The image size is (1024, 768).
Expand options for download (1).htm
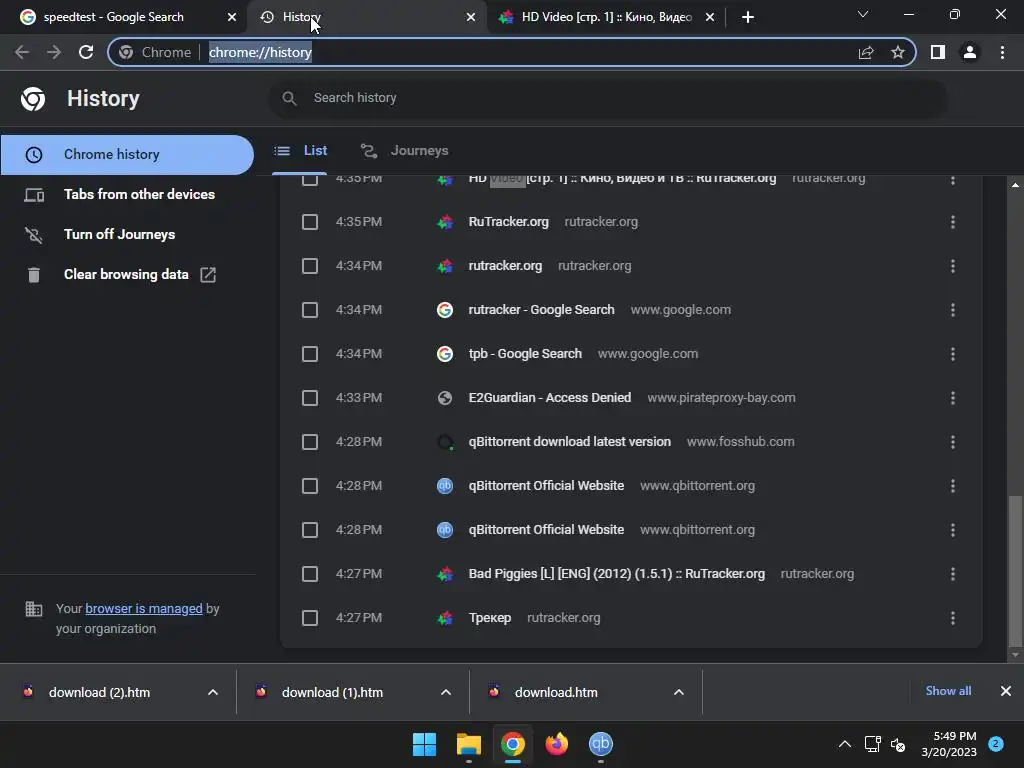point(446,692)
